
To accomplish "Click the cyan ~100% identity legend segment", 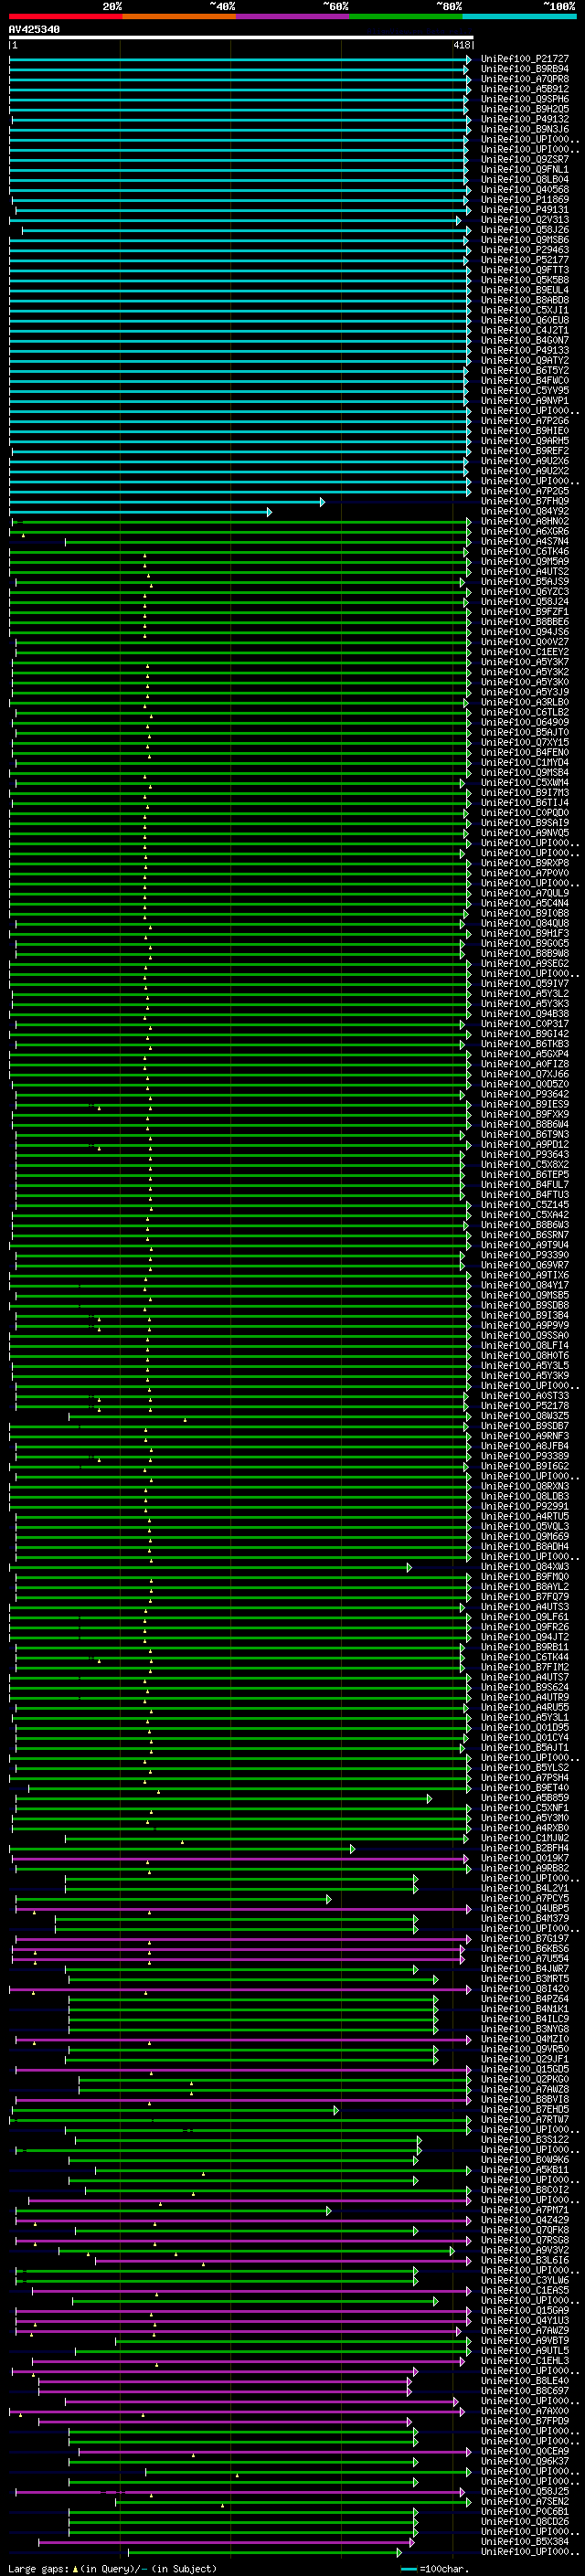I will click(x=520, y=16).
